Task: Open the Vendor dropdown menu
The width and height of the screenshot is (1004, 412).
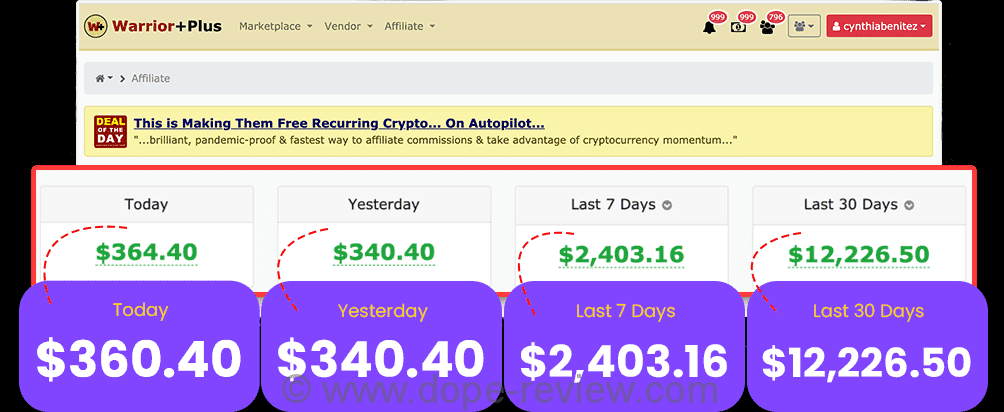Action: pyautogui.click(x=348, y=27)
